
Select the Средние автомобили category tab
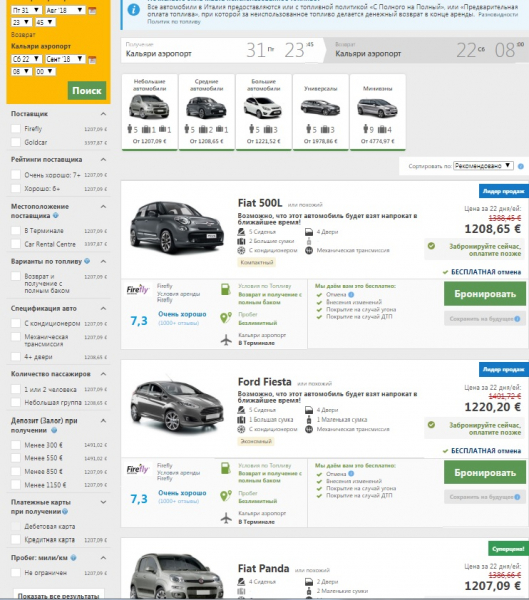(x=206, y=112)
